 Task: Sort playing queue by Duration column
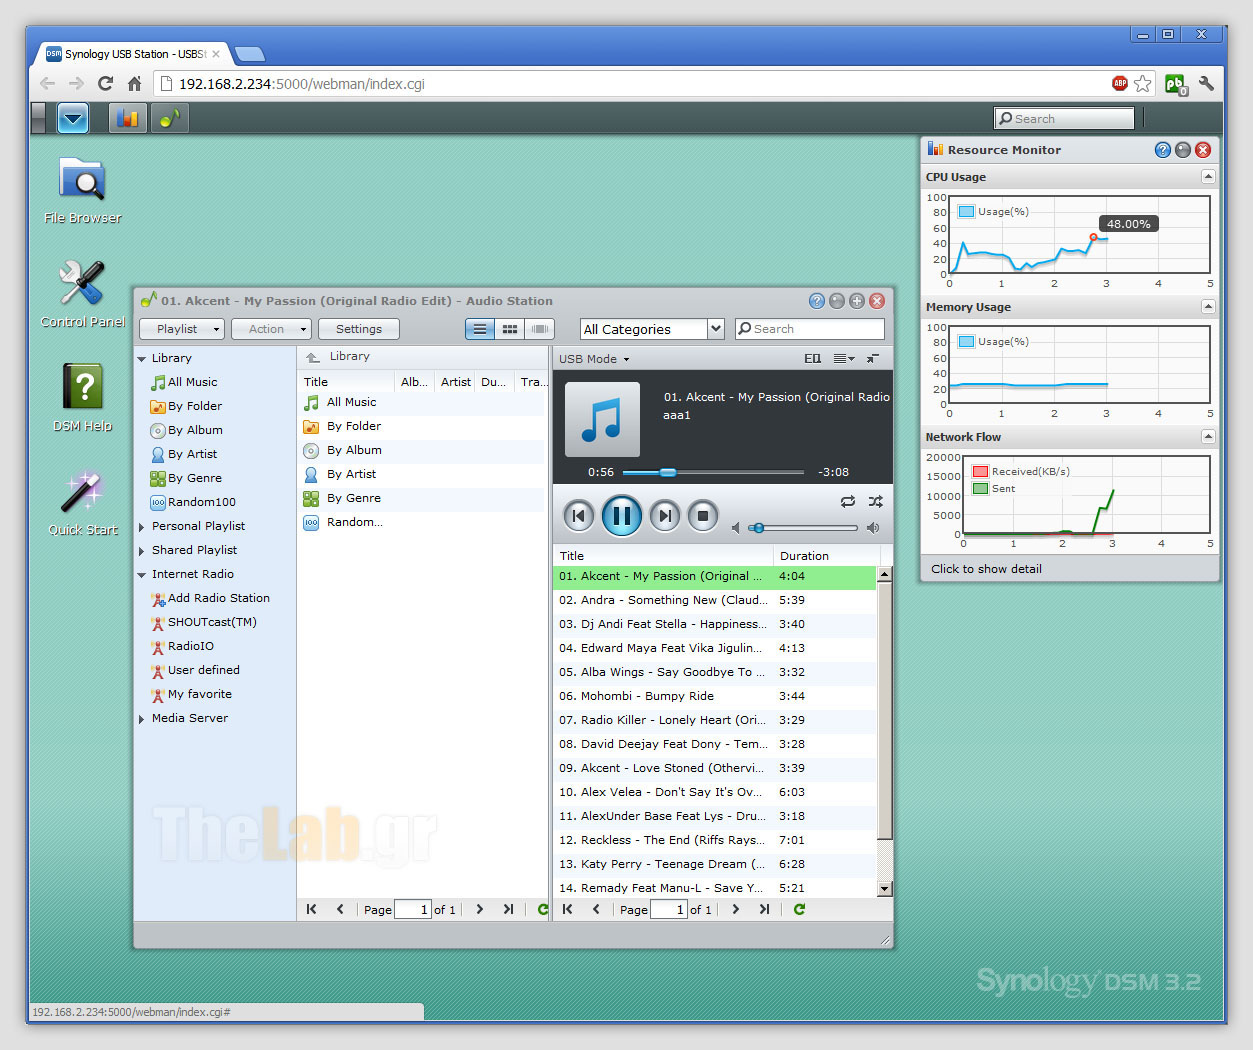pos(826,556)
